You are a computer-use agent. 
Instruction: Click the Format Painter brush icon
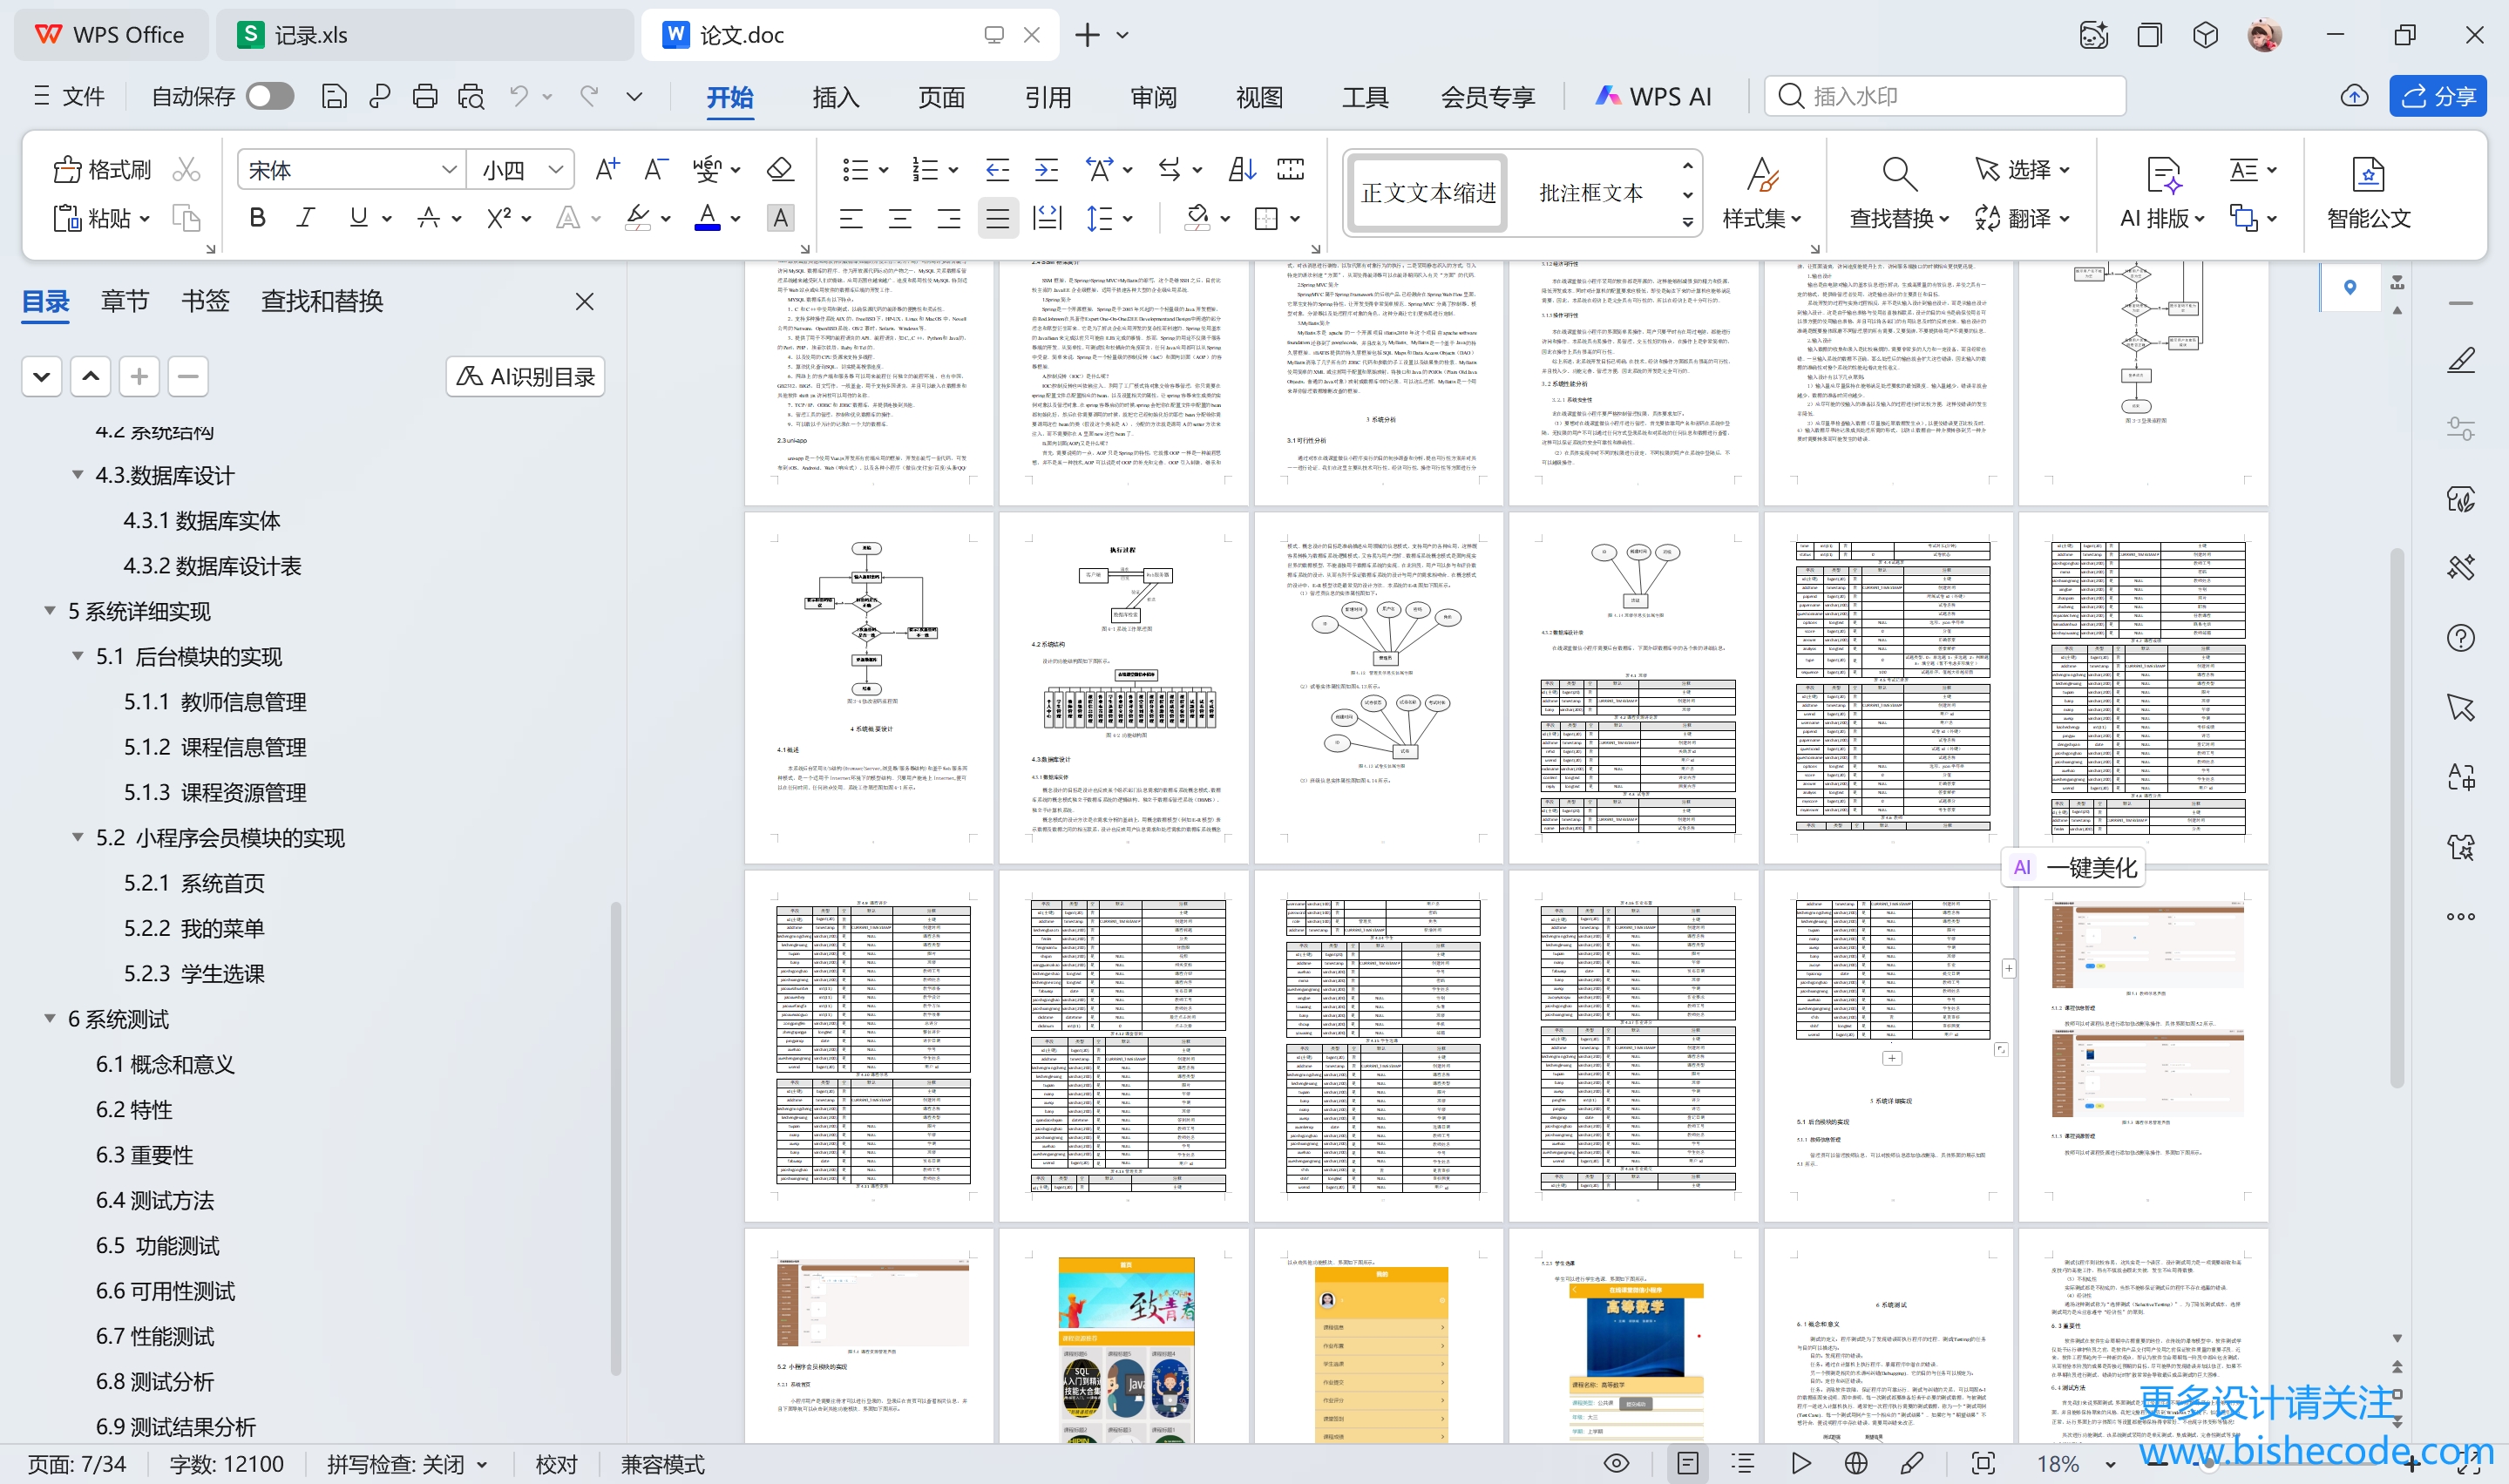click(x=68, y=169)
